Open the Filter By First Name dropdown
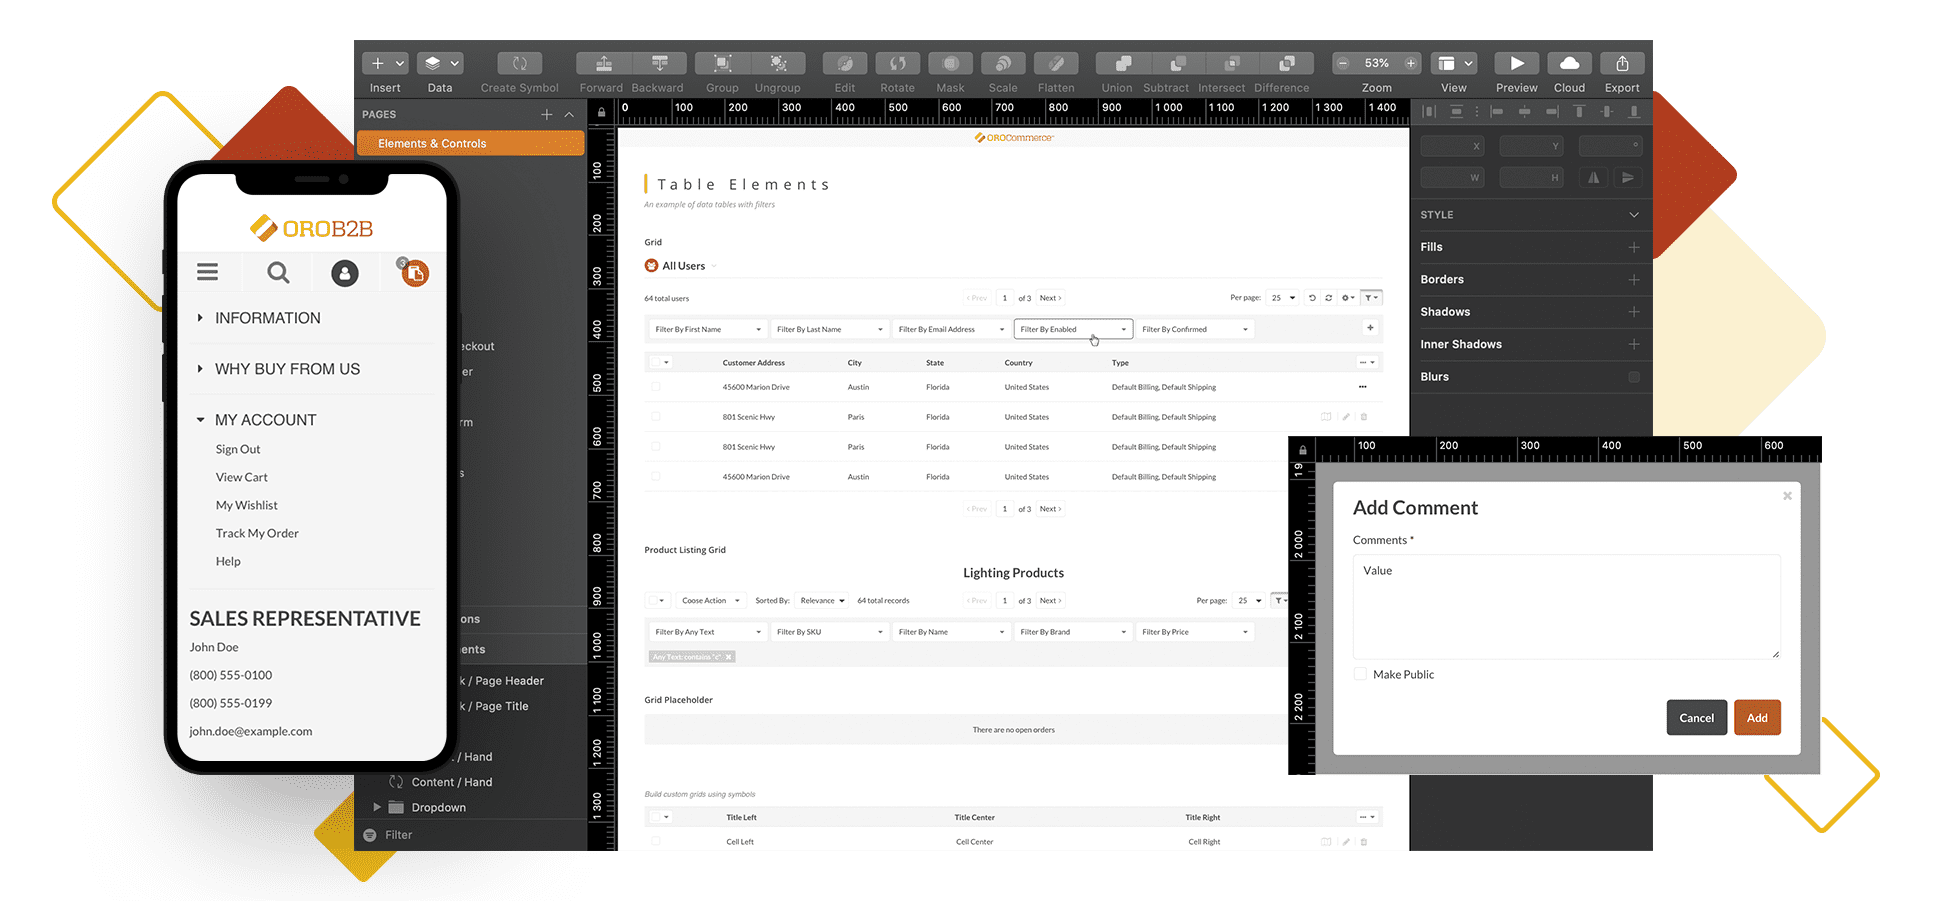 [x=708, y=329]
